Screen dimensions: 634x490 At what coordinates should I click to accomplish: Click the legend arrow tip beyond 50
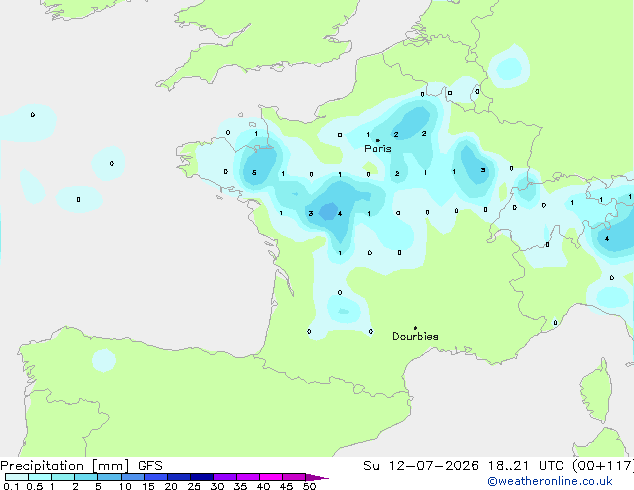[317, 477]
